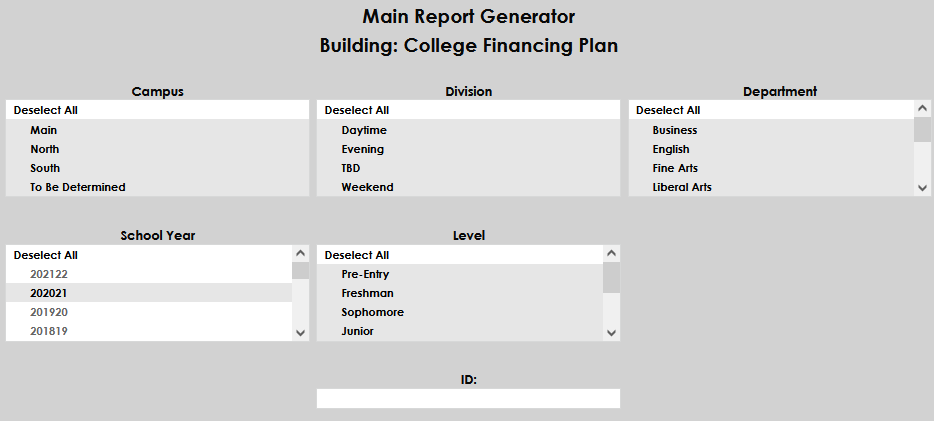Deselect All in the Level list
Image resolution: width=934 pixels, height=421 pixels.
[x=357, y=255]
